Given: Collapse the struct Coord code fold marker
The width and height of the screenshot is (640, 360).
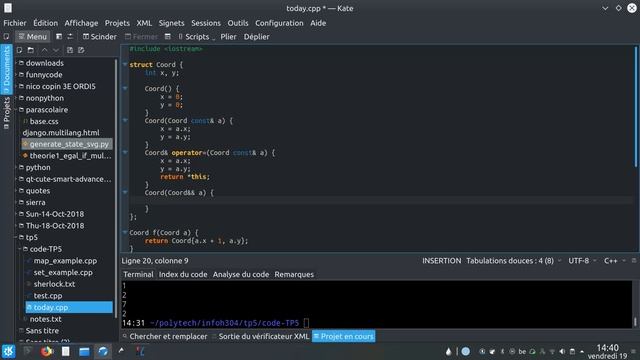Looking at the screenshot, I should [125, 64].
